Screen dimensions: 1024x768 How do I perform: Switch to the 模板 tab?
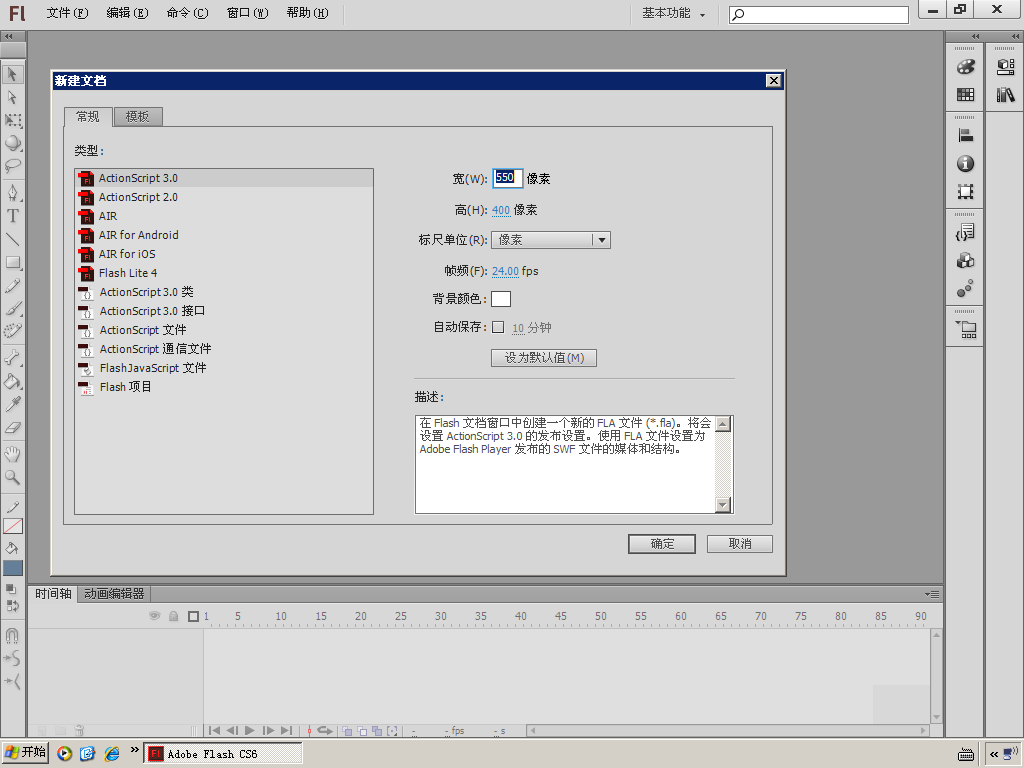coord(138,117)
